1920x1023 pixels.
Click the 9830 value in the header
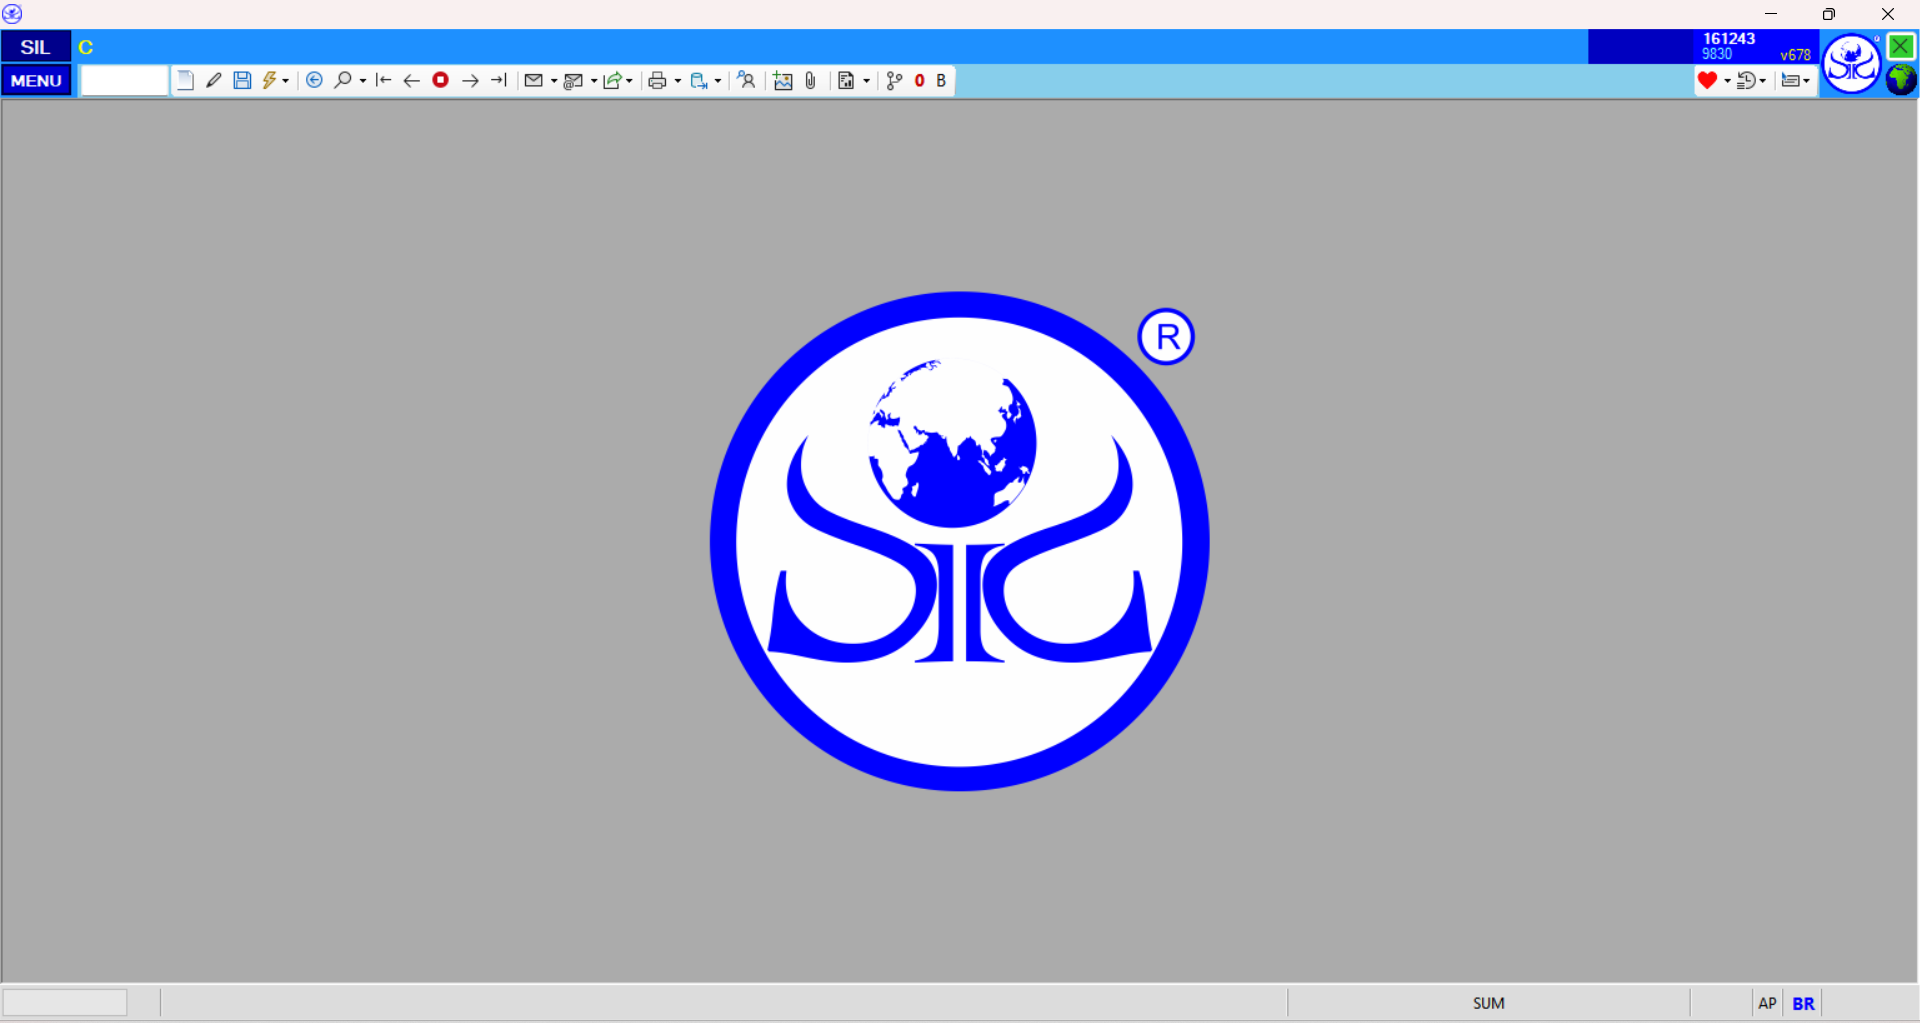[1717, 54]
